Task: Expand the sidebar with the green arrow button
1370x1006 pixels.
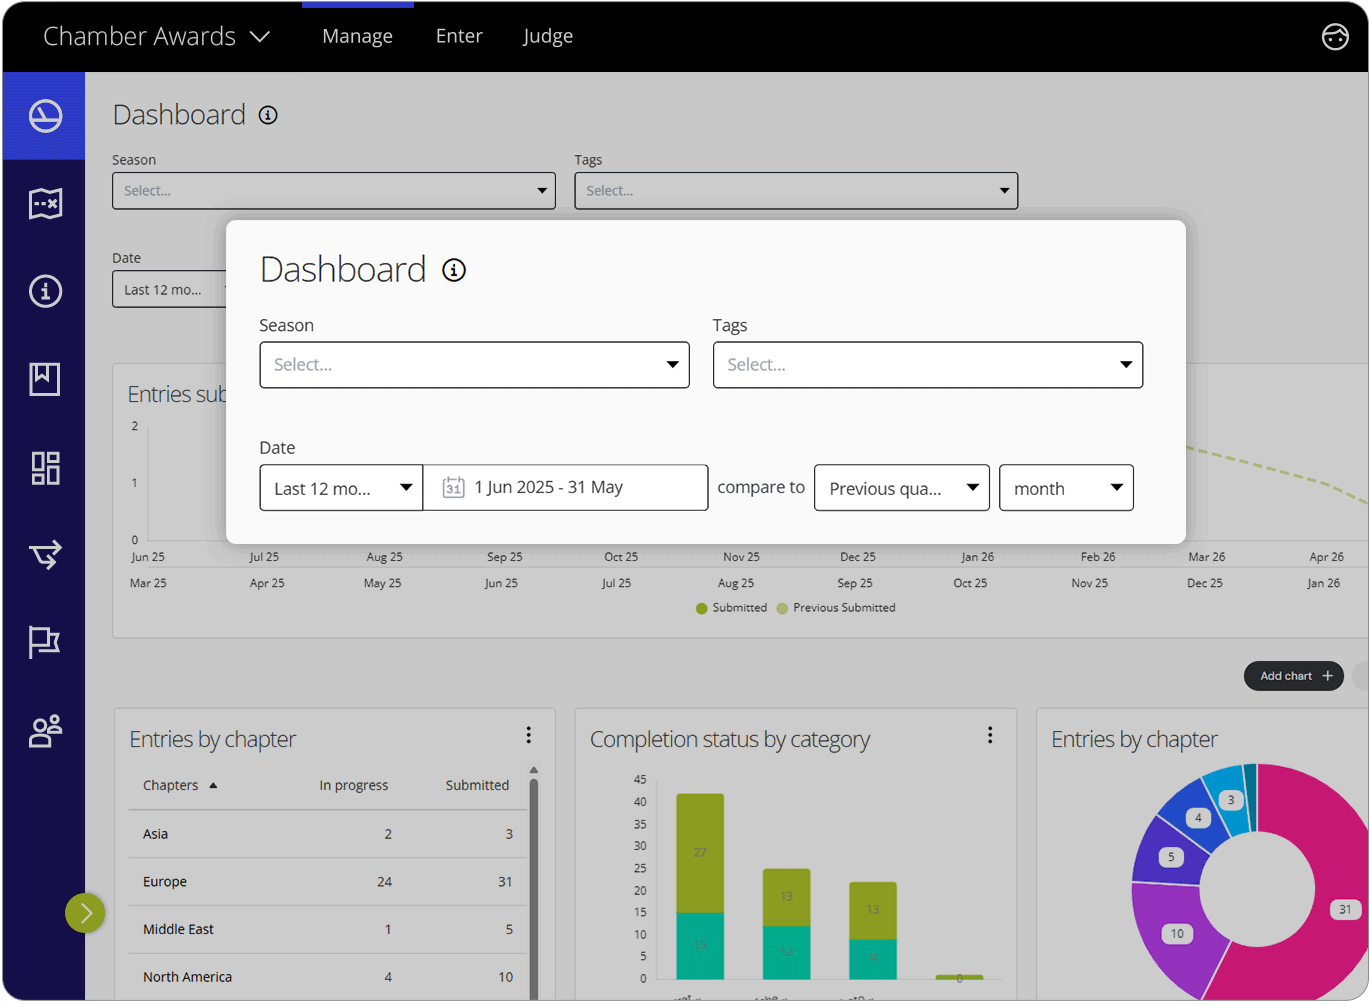Action: pyautogui.click(x=85, y=913)
